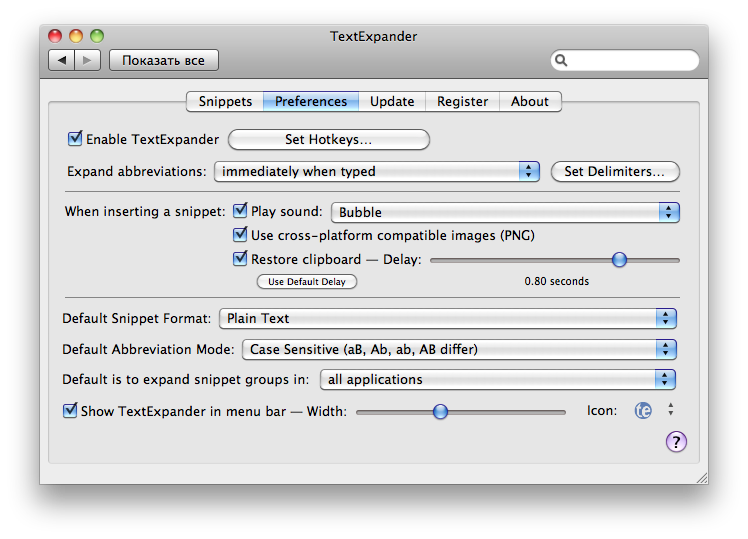Change menu bar icon using stepper arrows
This screenshot has height=539, width=748.
coord(671,409)
